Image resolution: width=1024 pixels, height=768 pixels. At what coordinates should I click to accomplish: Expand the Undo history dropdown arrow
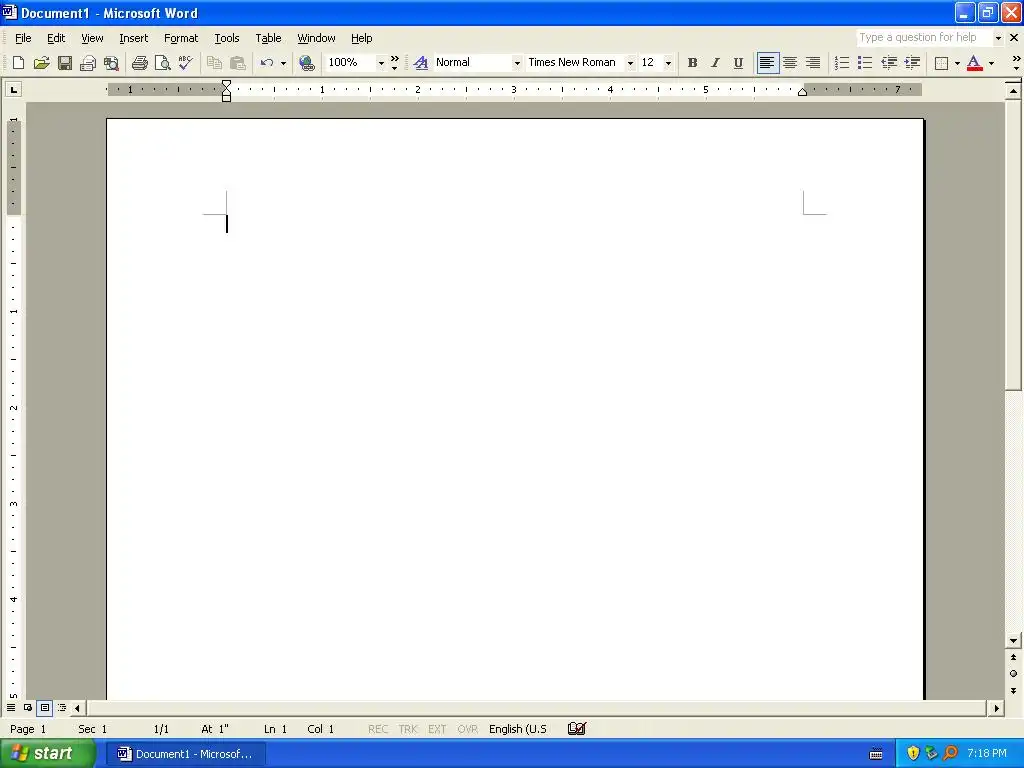pyautogui.click(x=283, y=63)
